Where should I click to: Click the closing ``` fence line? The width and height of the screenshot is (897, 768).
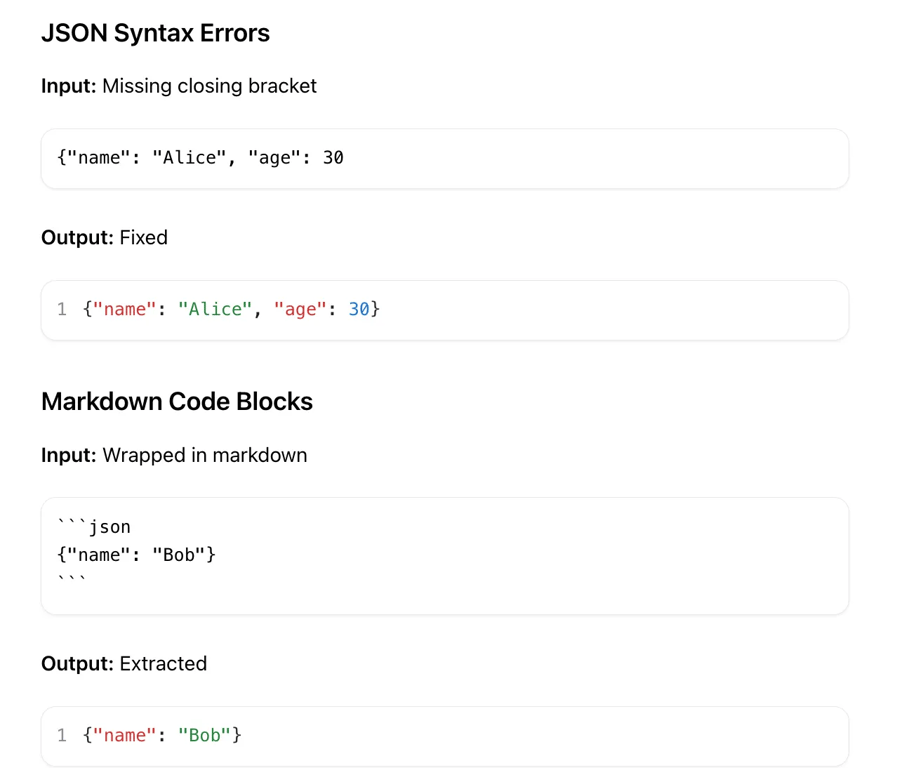click(x=72, y=580)
